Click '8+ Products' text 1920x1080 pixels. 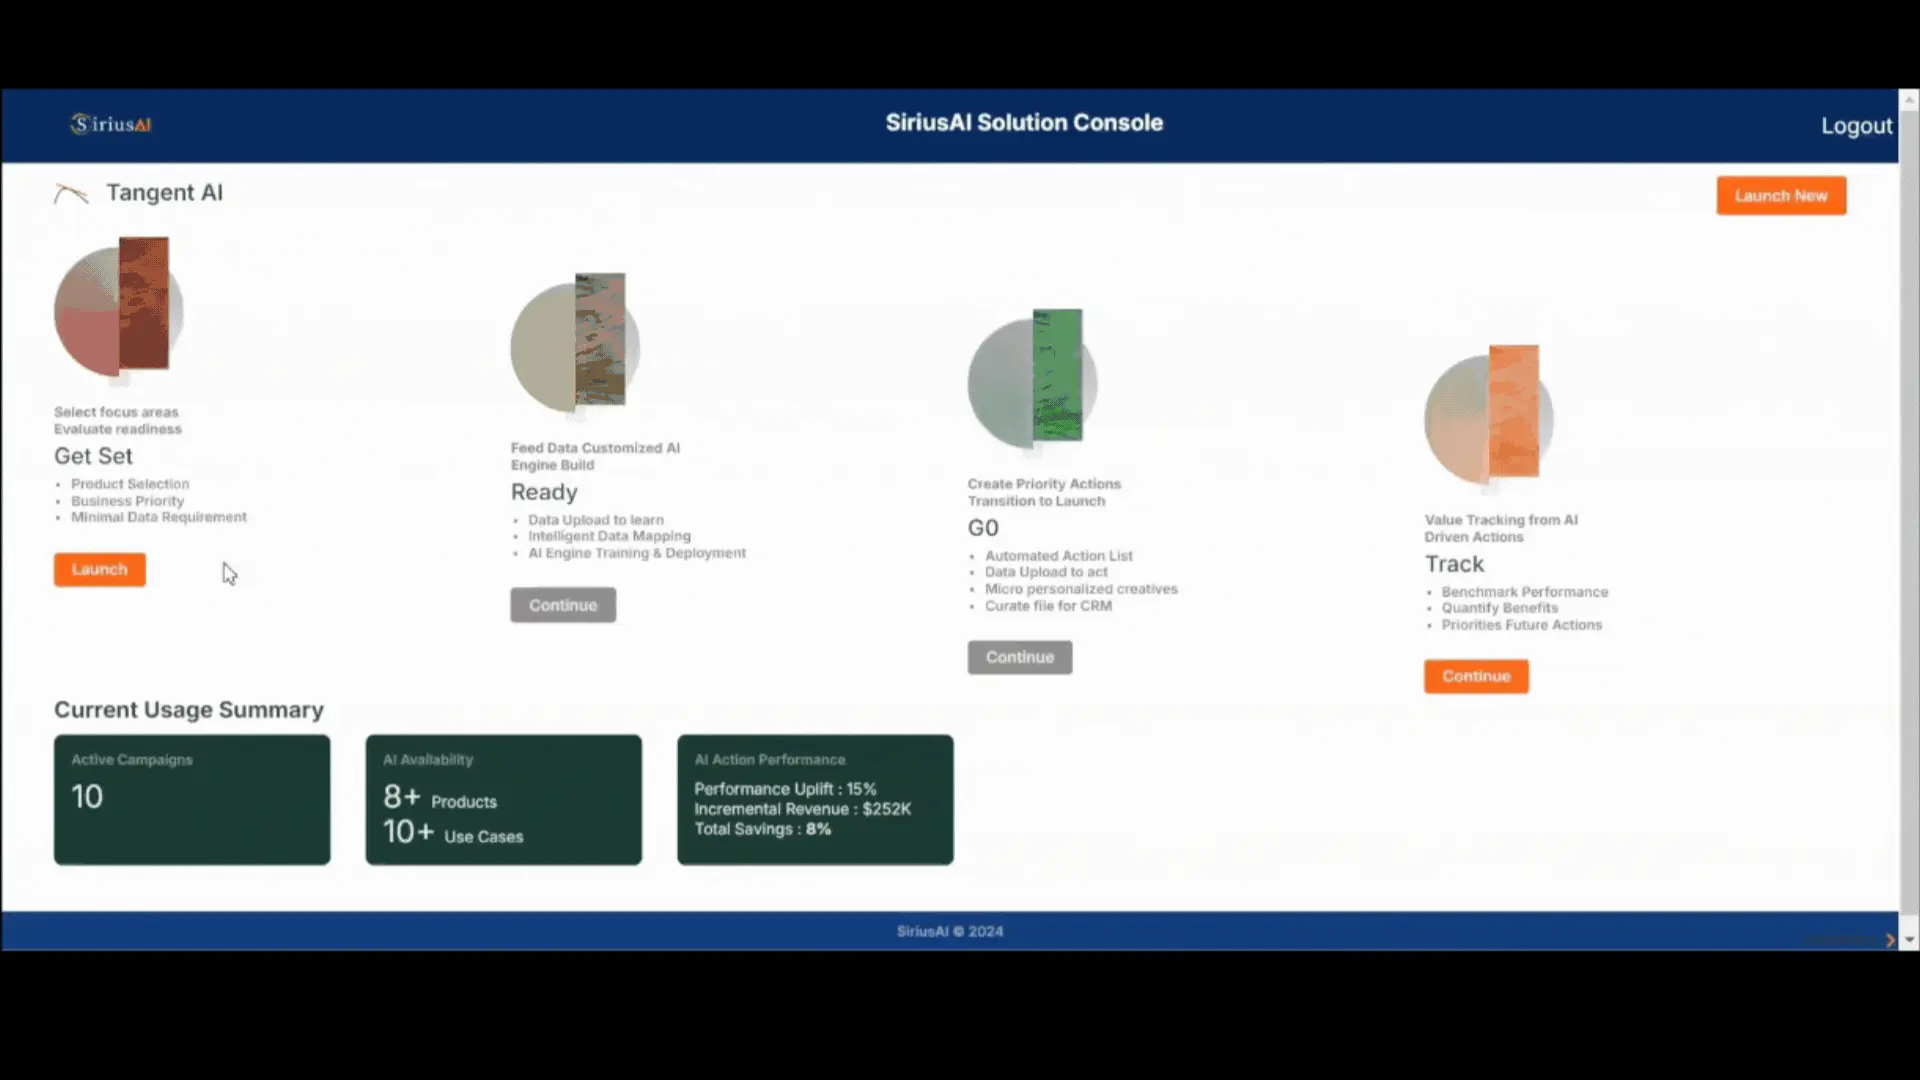(x=440, y=798)
